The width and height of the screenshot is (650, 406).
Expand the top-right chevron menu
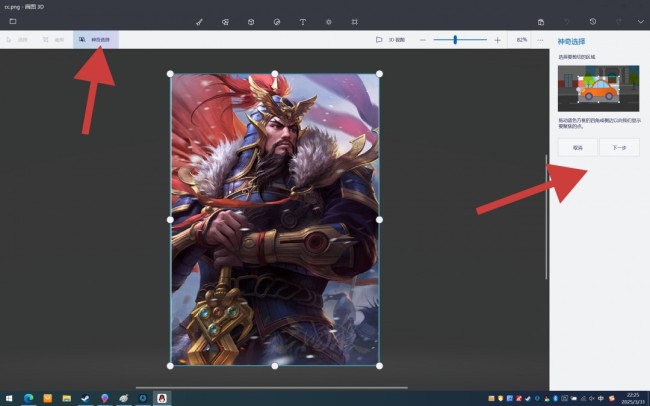pyautogui.click(x=640, y=22)
